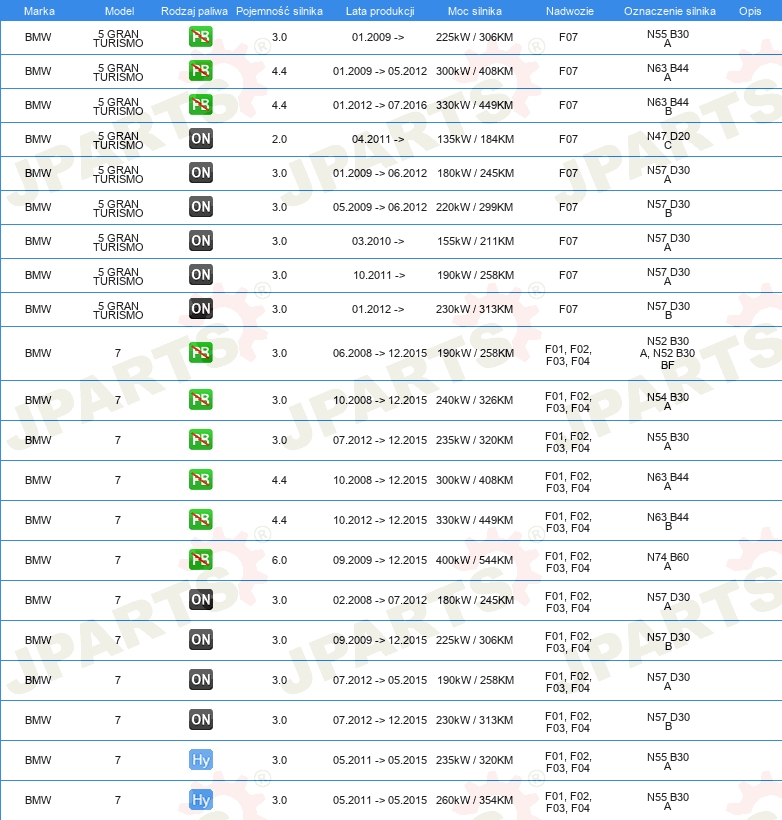
Task: Select ON diesel icon in BMW 7 07.2012 -> 05.2015 row
Action: coord(201,680)
